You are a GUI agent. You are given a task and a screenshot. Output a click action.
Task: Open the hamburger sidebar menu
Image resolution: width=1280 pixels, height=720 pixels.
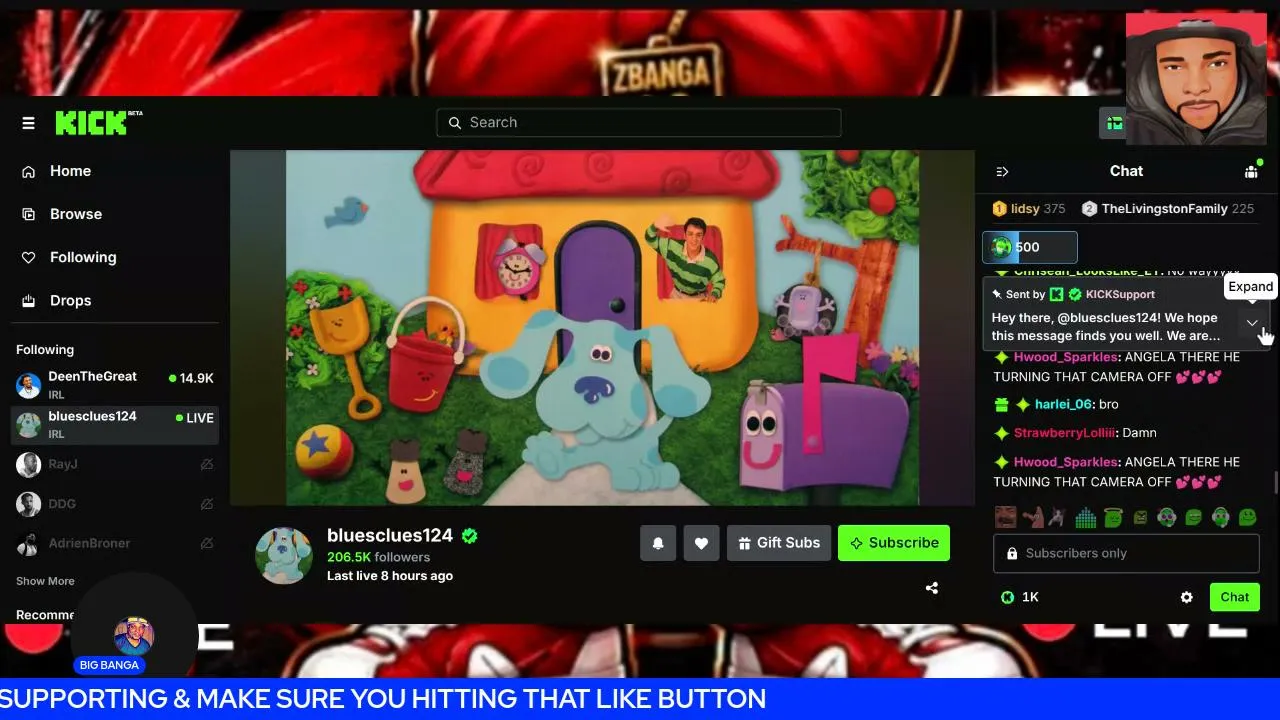28,123
